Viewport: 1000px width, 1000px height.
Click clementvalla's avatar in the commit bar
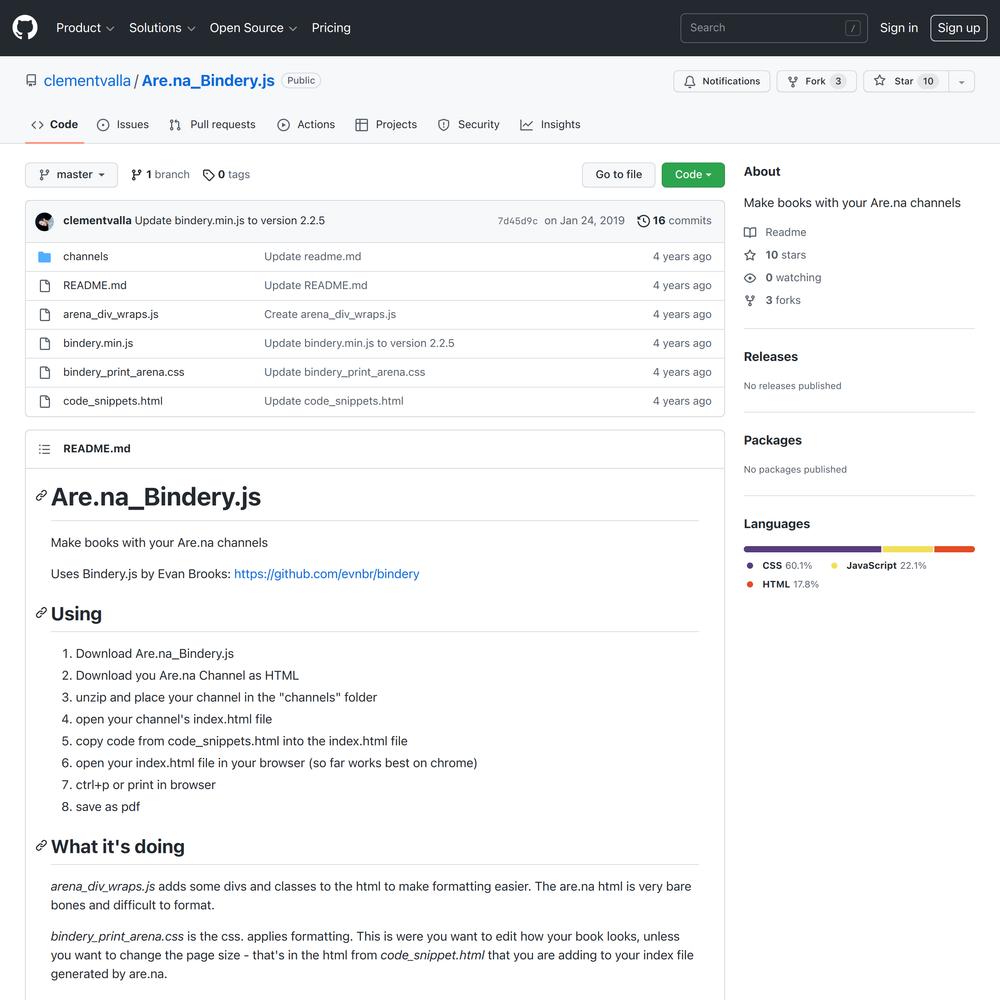click(45, 221)
